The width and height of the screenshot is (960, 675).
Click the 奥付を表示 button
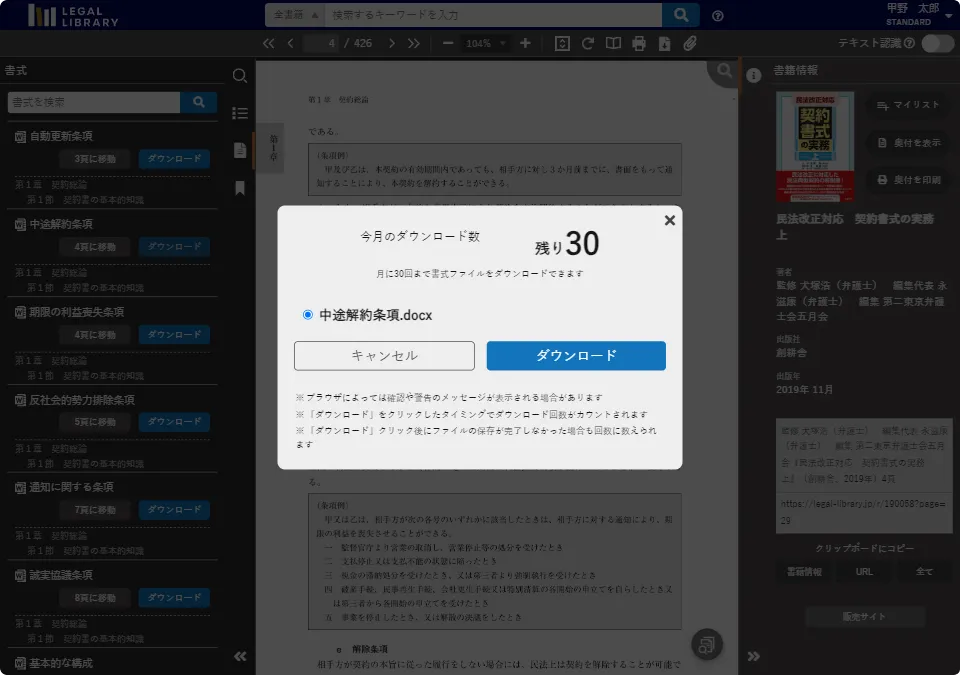tap(908, 143)
